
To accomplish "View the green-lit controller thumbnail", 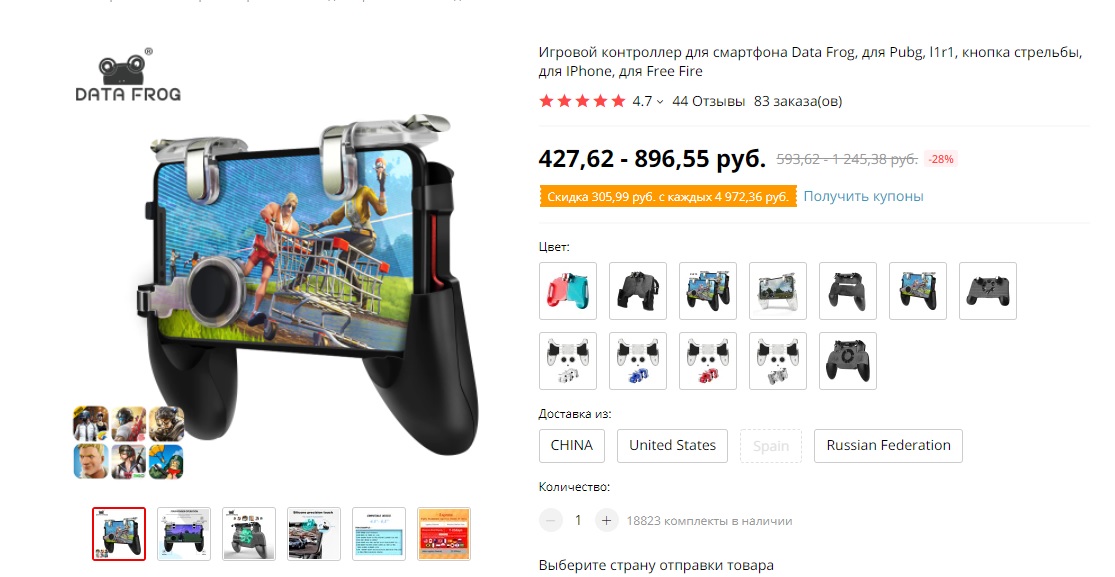I will click(249, 534).
